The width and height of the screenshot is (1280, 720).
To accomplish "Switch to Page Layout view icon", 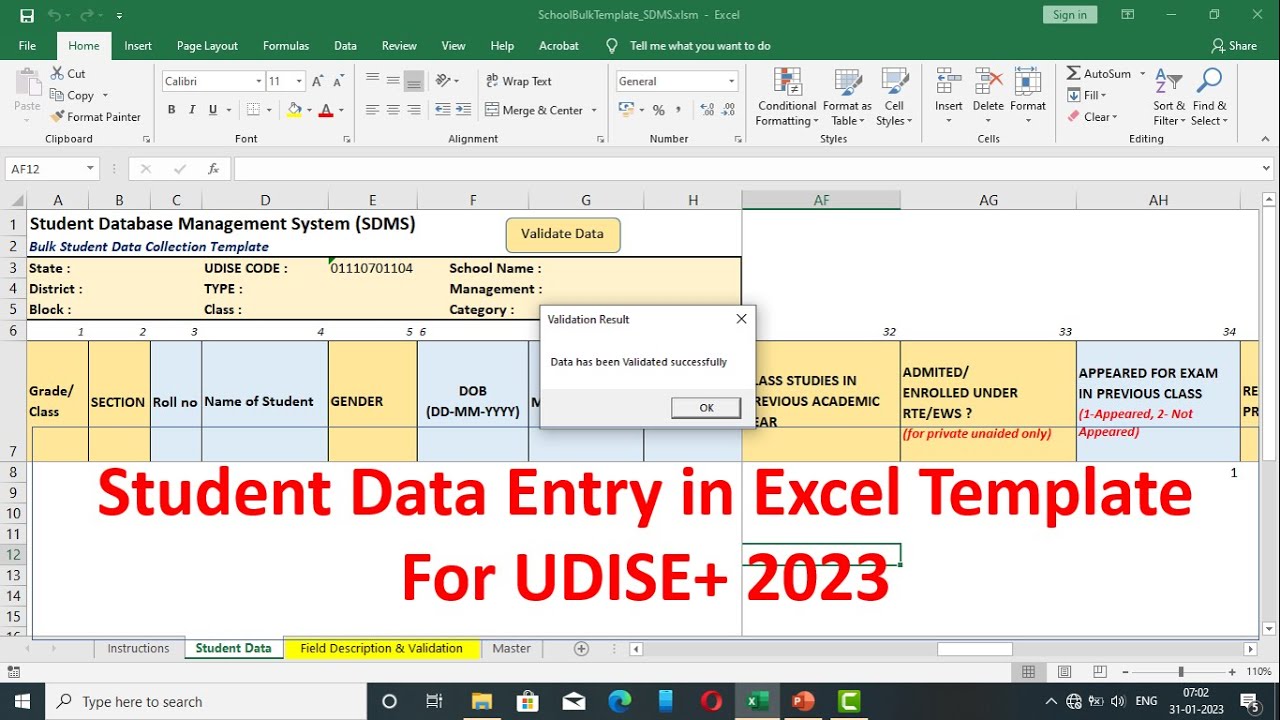I will [1064, 672].
